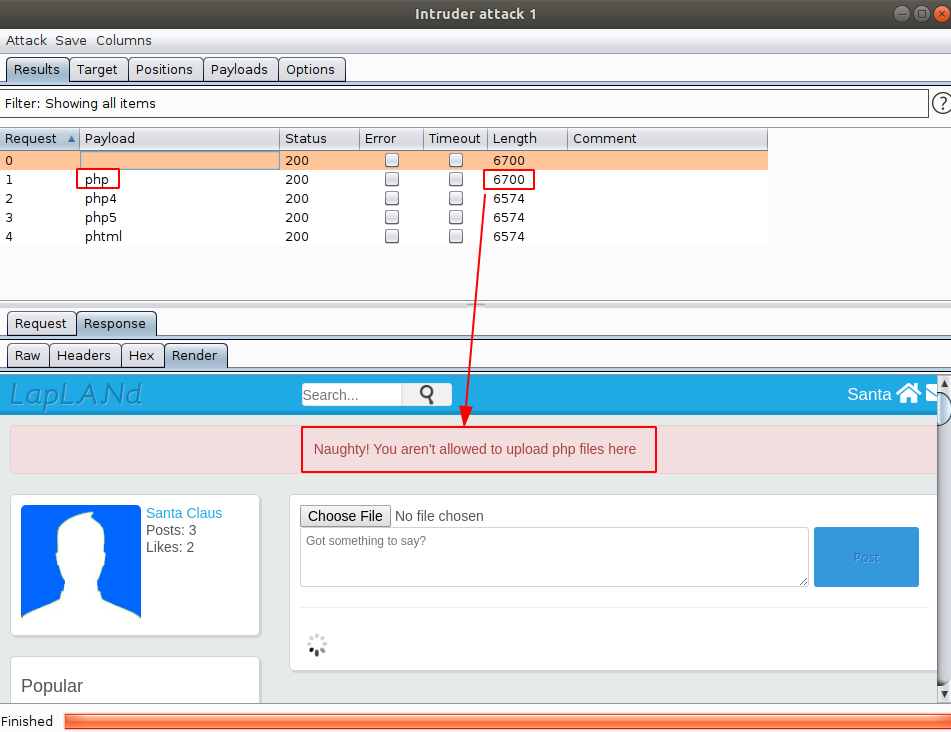Toggle Timeout checkbox for php4 payload
Image resolution: width=951 pixels, height=732 pixels.
[456, 198]
